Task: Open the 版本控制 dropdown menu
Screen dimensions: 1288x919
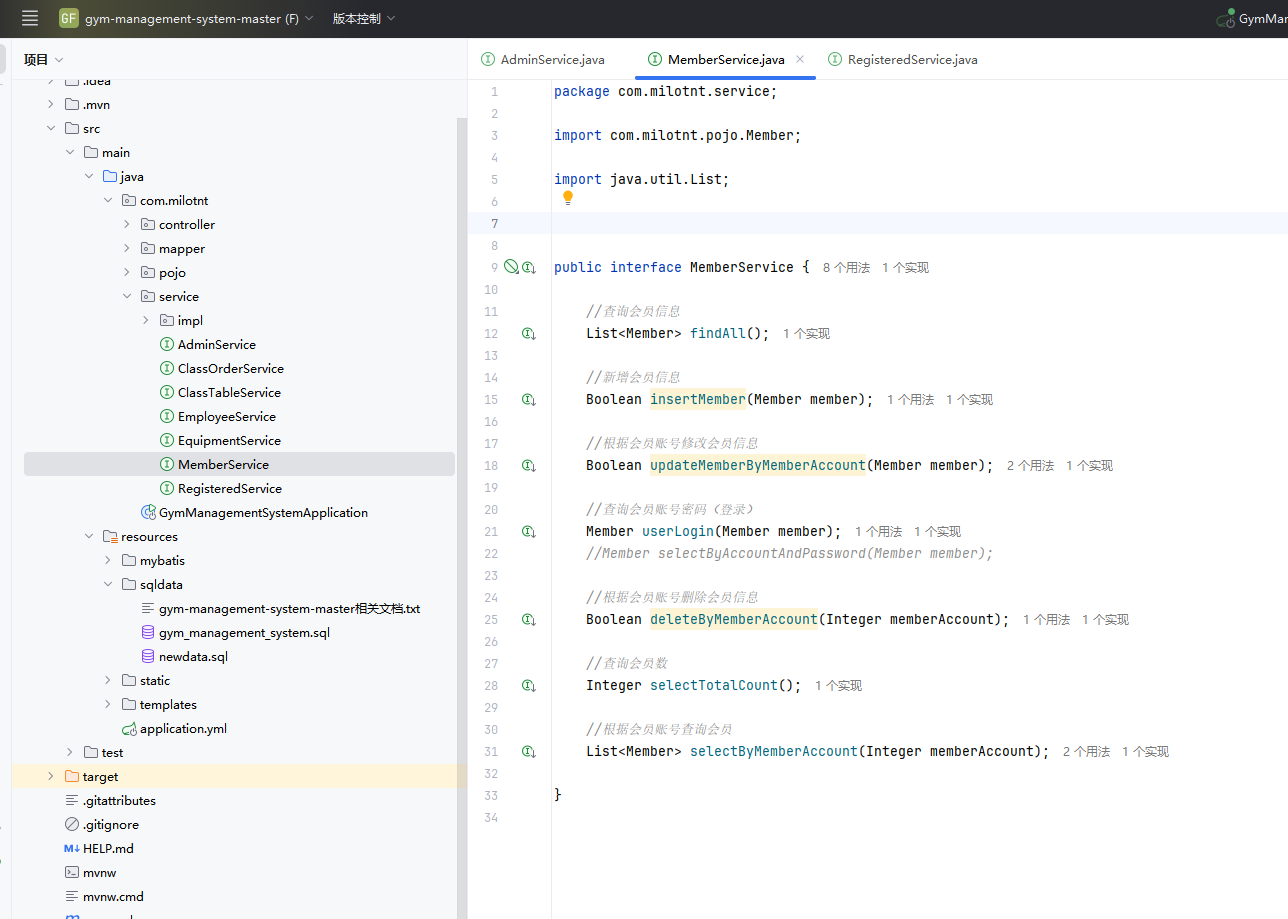Action: point(364,18)
